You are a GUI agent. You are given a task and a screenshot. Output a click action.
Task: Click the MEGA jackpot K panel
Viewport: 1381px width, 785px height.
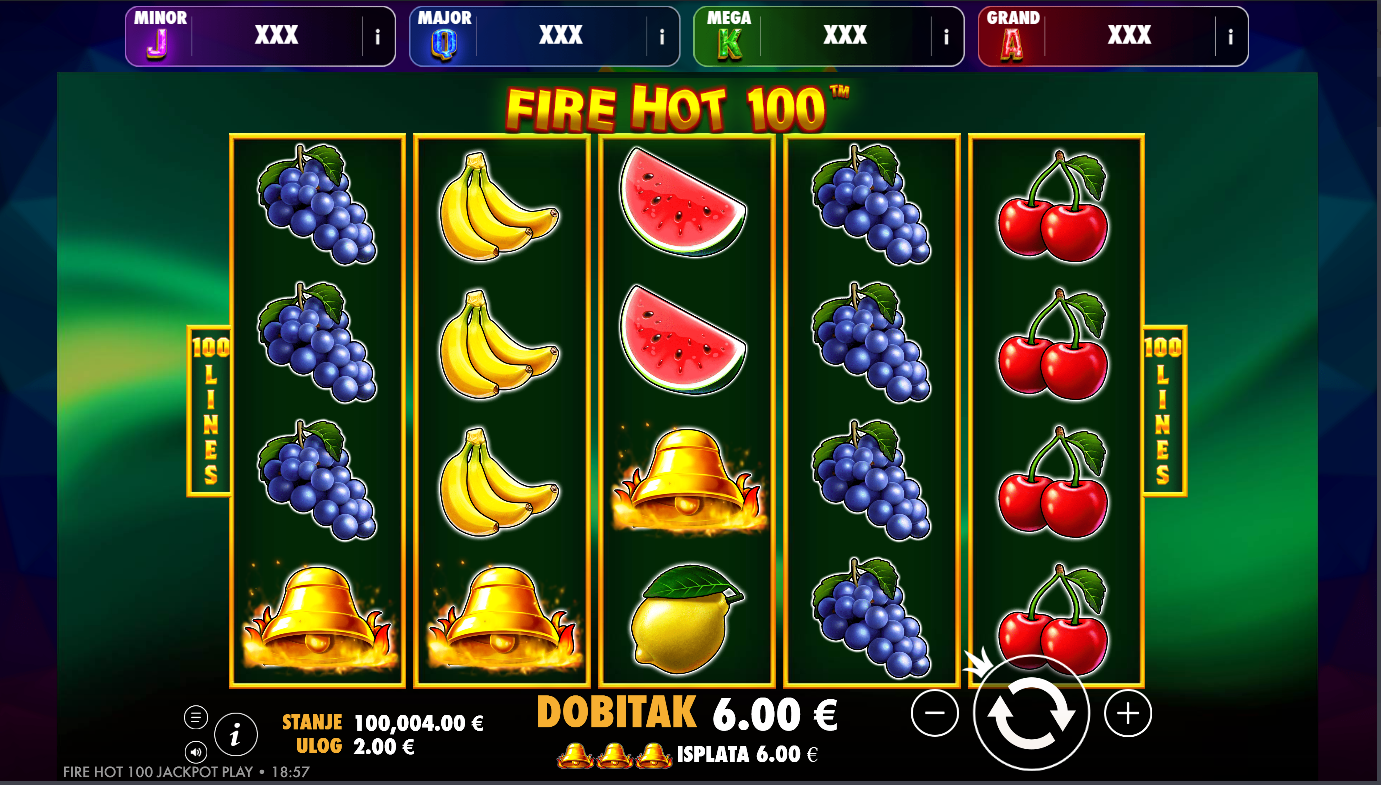click(829, 37)
